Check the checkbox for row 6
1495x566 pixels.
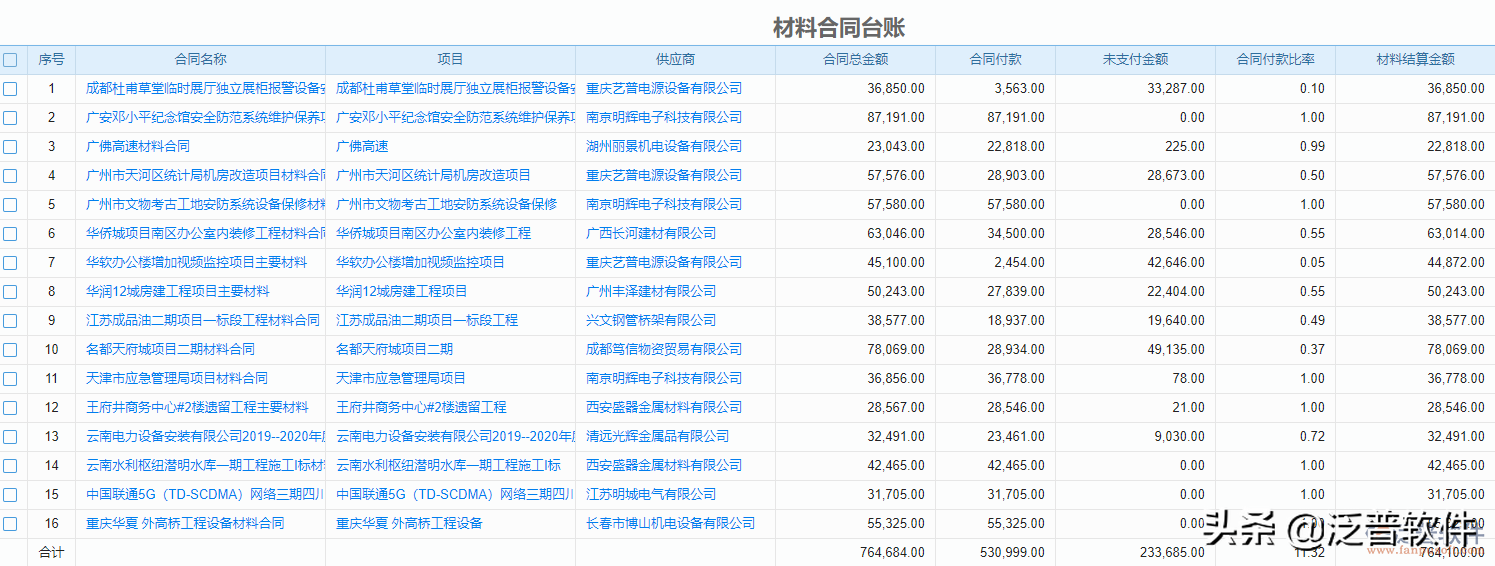(10, 234)
